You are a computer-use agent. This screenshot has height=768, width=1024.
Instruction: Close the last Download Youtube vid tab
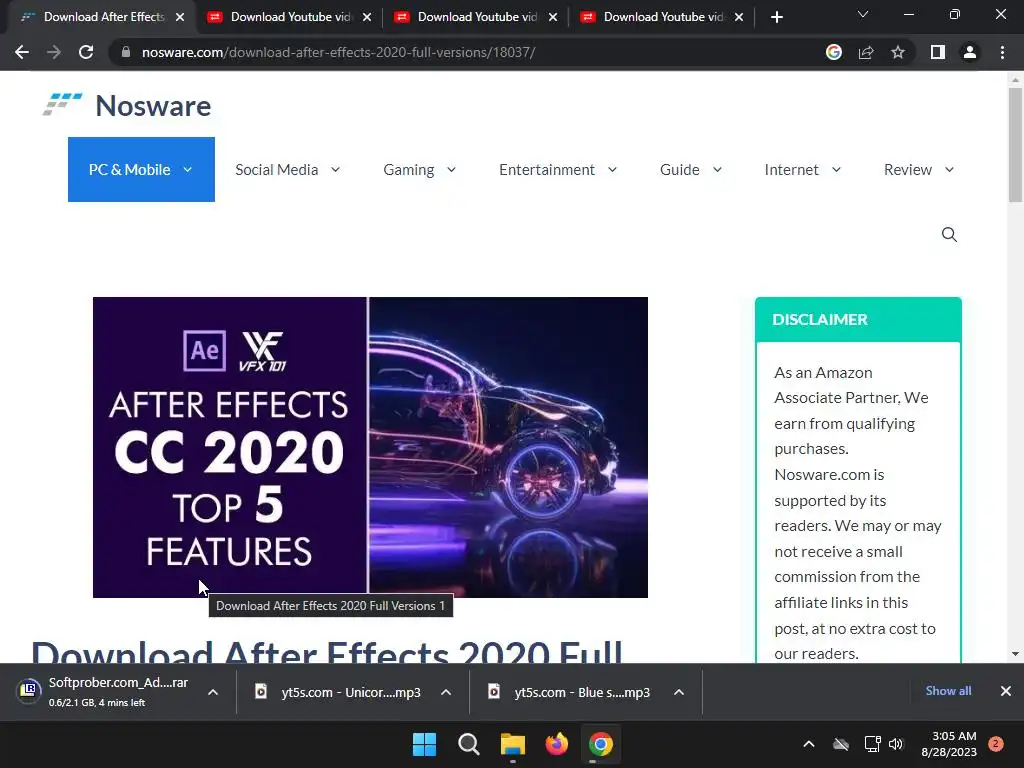point(739,17)
